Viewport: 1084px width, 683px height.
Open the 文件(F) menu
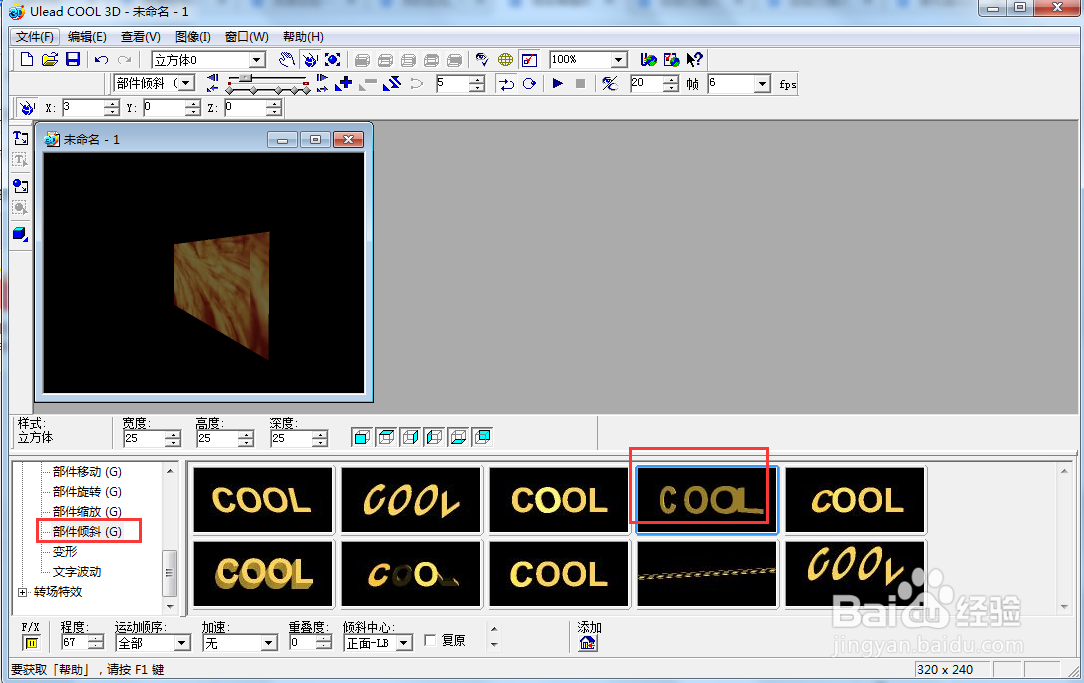point(35,37)
